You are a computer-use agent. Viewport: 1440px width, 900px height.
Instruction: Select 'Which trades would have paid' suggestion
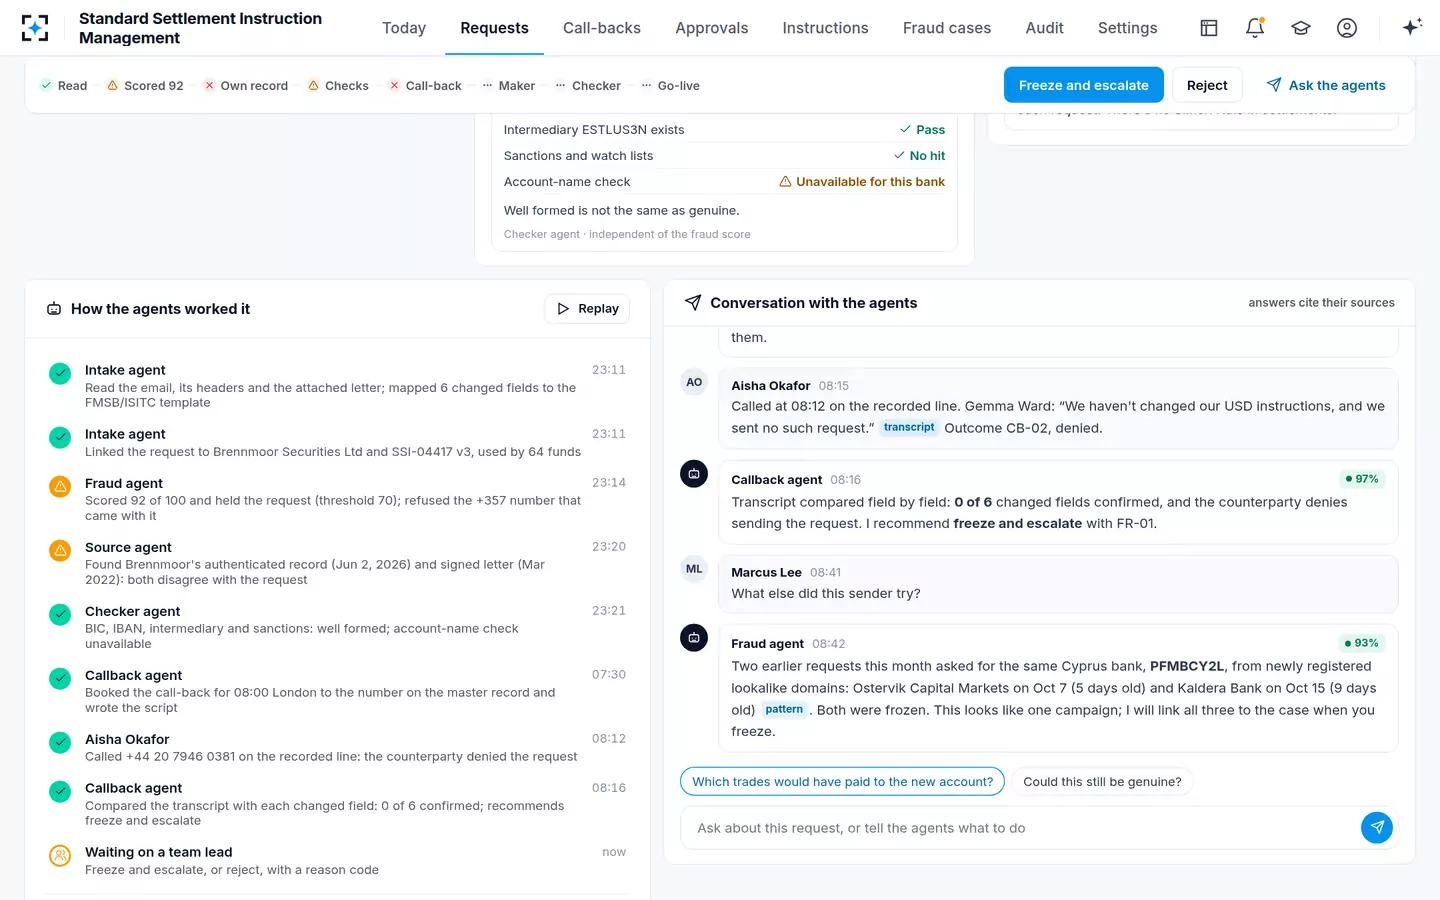842,782
